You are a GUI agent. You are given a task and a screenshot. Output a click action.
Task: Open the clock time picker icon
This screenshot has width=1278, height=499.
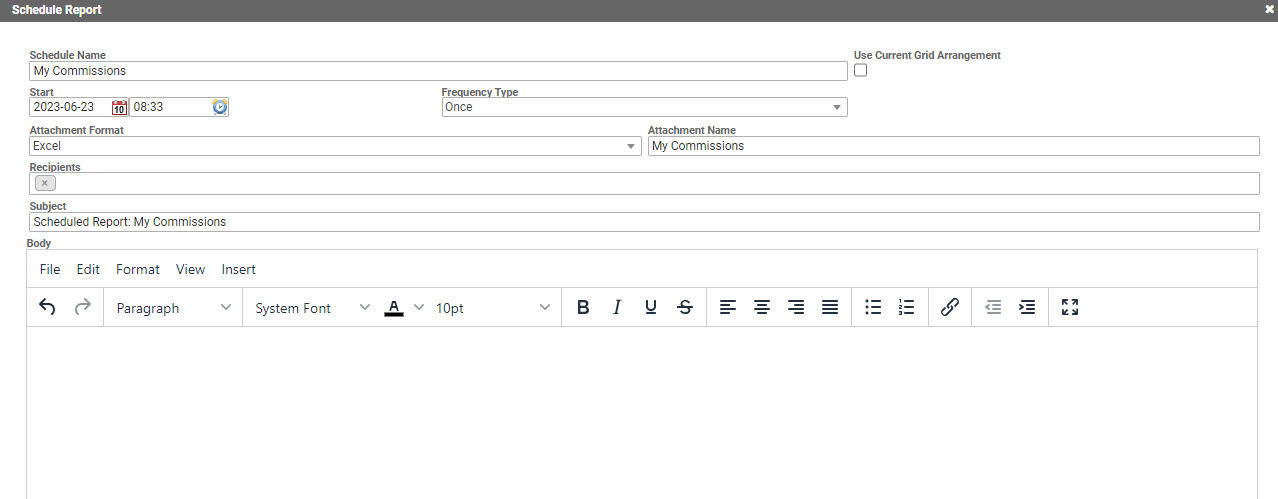220,107
